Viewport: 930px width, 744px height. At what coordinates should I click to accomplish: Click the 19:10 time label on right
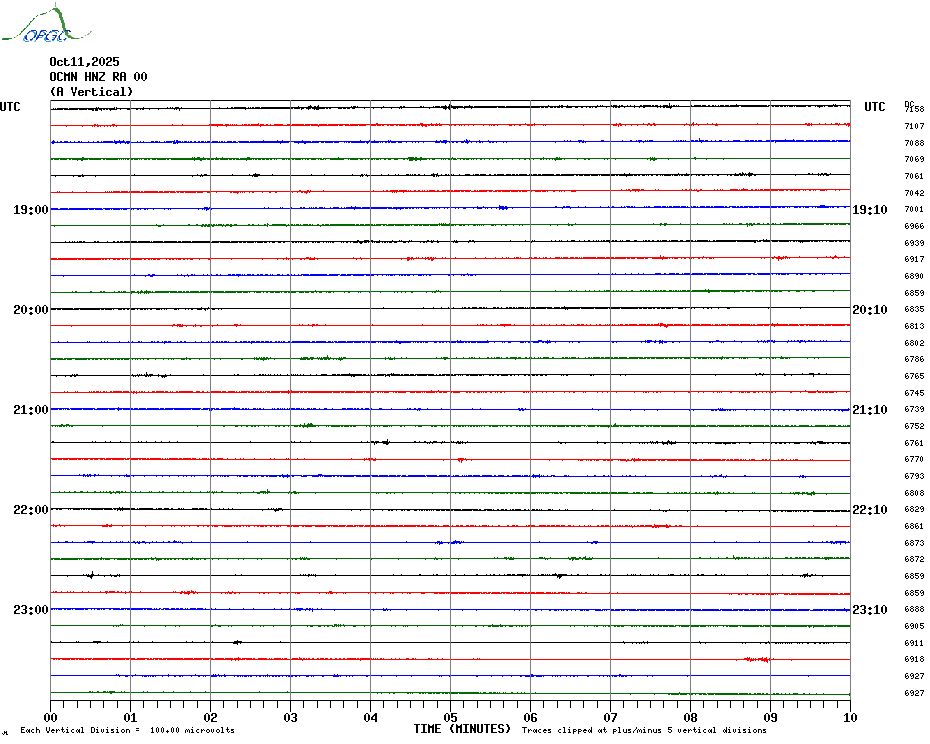(869, 210)
